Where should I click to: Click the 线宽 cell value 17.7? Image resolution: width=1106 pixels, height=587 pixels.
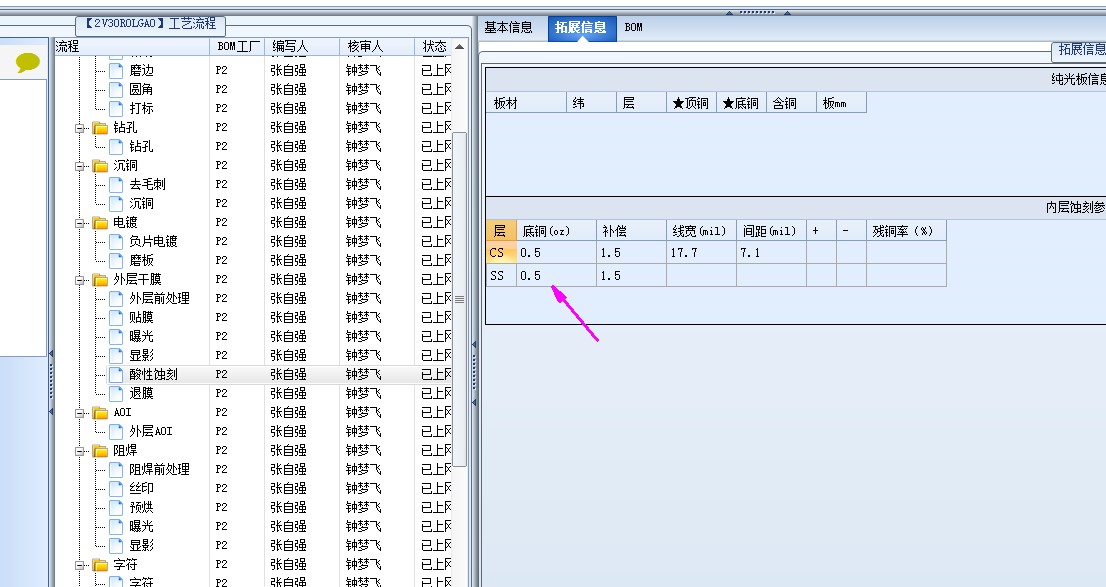[x=701, y=253]
